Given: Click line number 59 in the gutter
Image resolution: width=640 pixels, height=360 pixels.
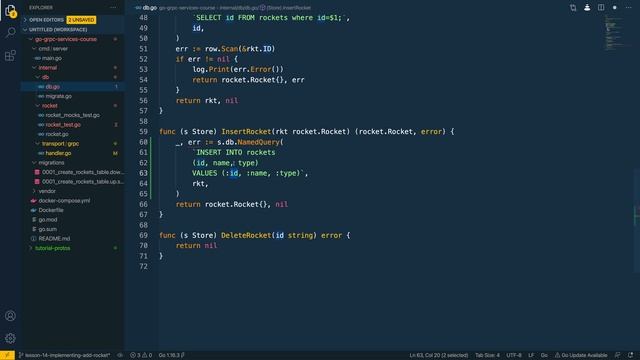Looking at the screenshot, I should pos(143,132).
